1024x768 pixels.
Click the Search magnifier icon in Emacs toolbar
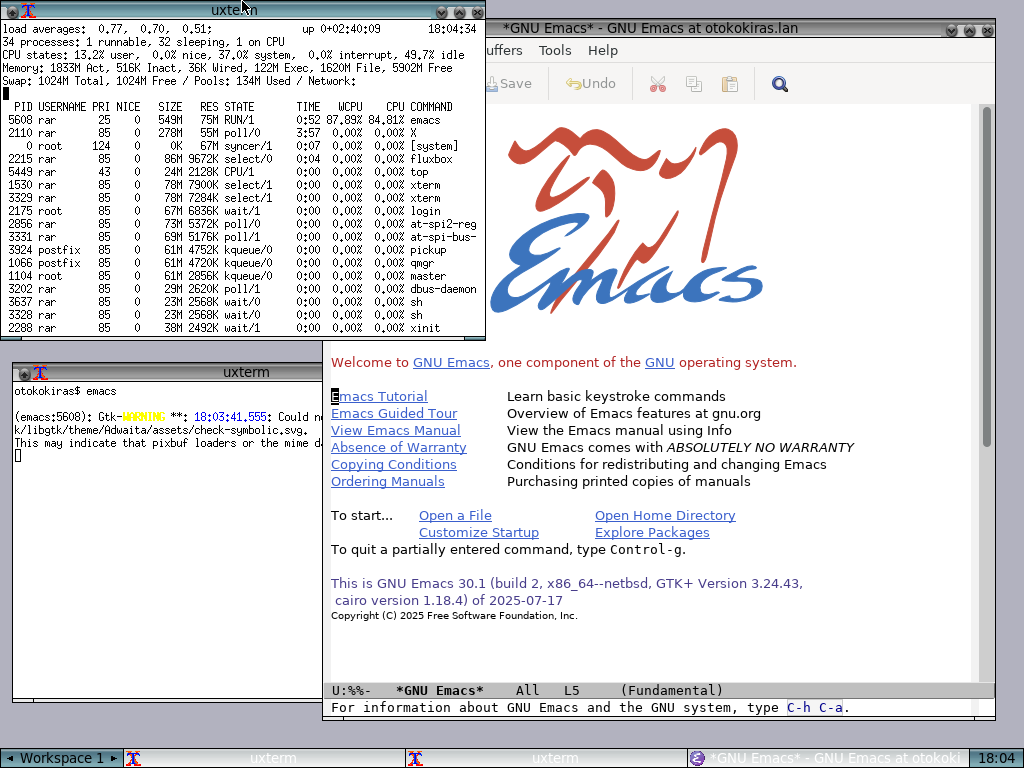click(x=780, y=84)
